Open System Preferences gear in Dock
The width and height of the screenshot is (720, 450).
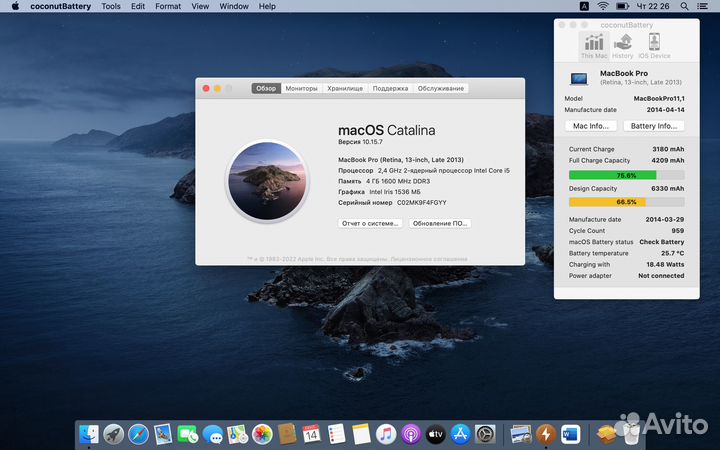point(485,434)
